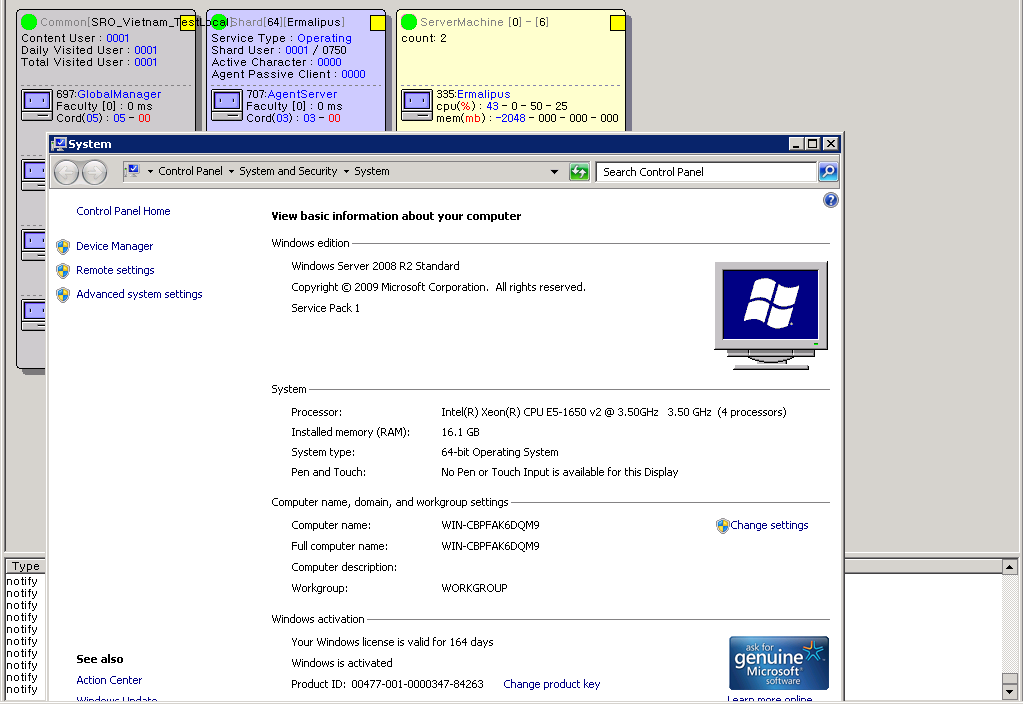Viewport: 1023px width, 704px height.
Task: Click Service Type Operating value
Action: click(324, 38)
